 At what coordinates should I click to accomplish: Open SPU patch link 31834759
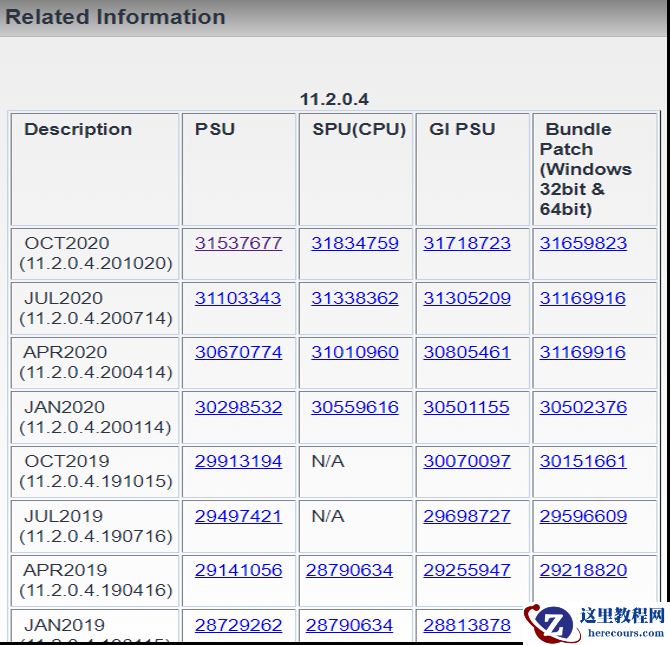[354, 243]
